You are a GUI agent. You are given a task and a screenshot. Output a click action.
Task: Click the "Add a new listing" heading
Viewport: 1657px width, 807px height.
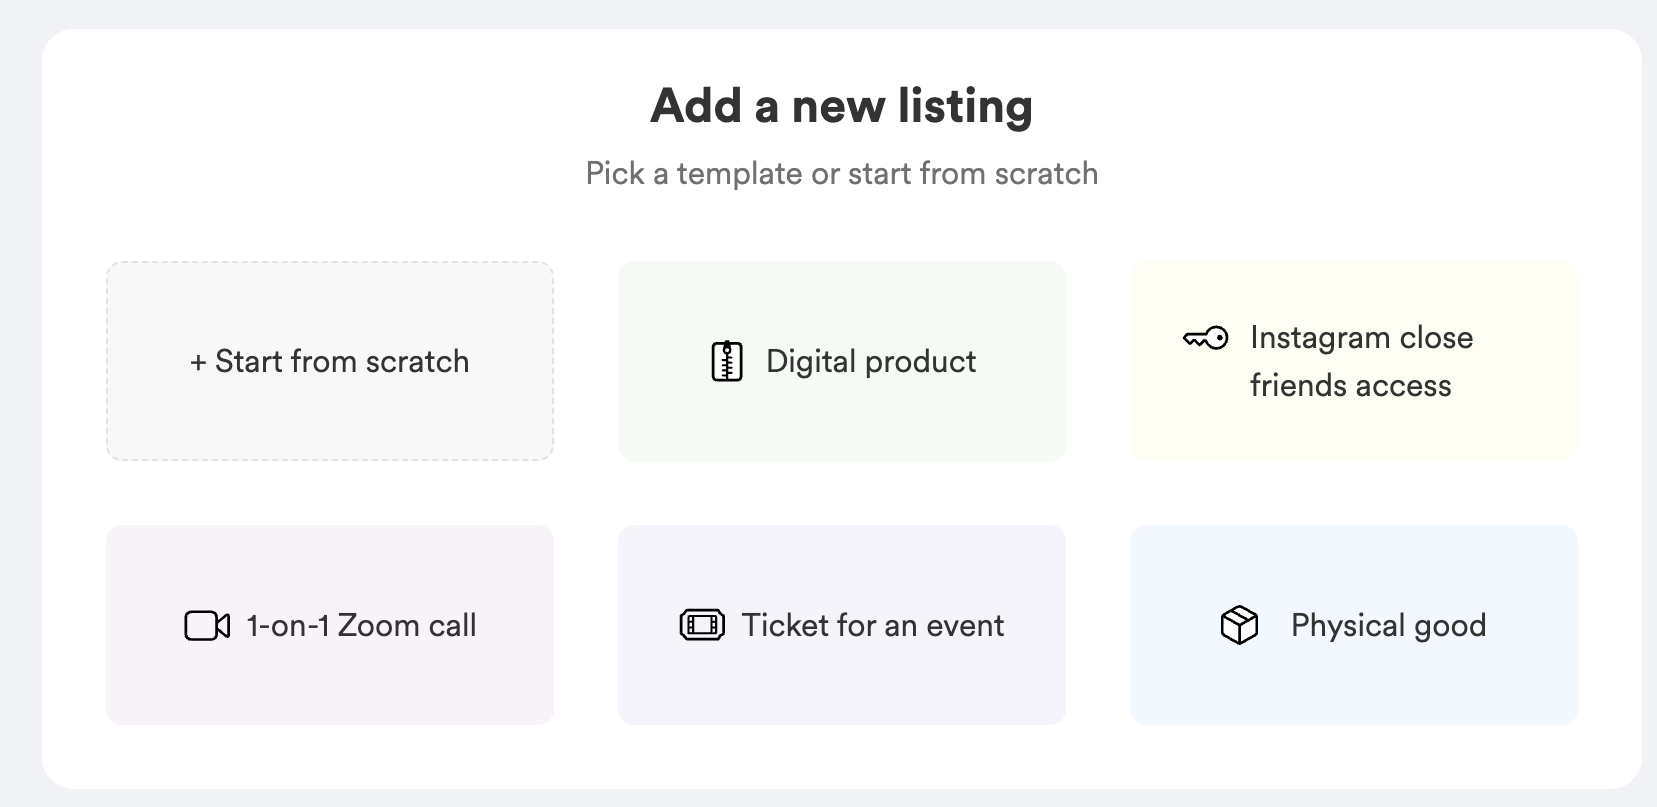pyautogui.click(x=841, y=106)
